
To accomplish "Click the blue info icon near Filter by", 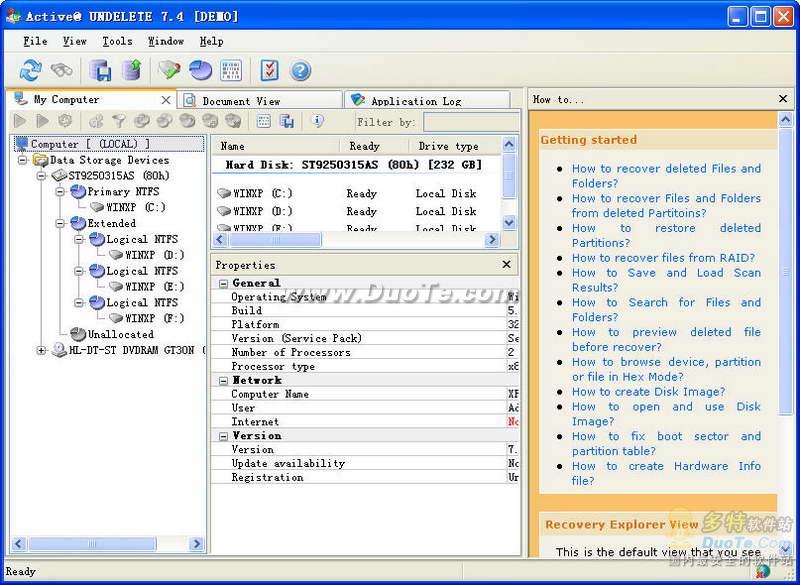I will [x=317, y=121].
